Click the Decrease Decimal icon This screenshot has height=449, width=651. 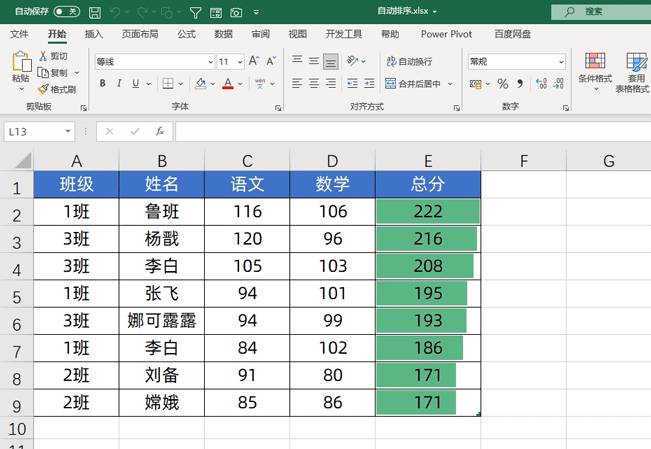pyautogui.click(x=559, y=84)
